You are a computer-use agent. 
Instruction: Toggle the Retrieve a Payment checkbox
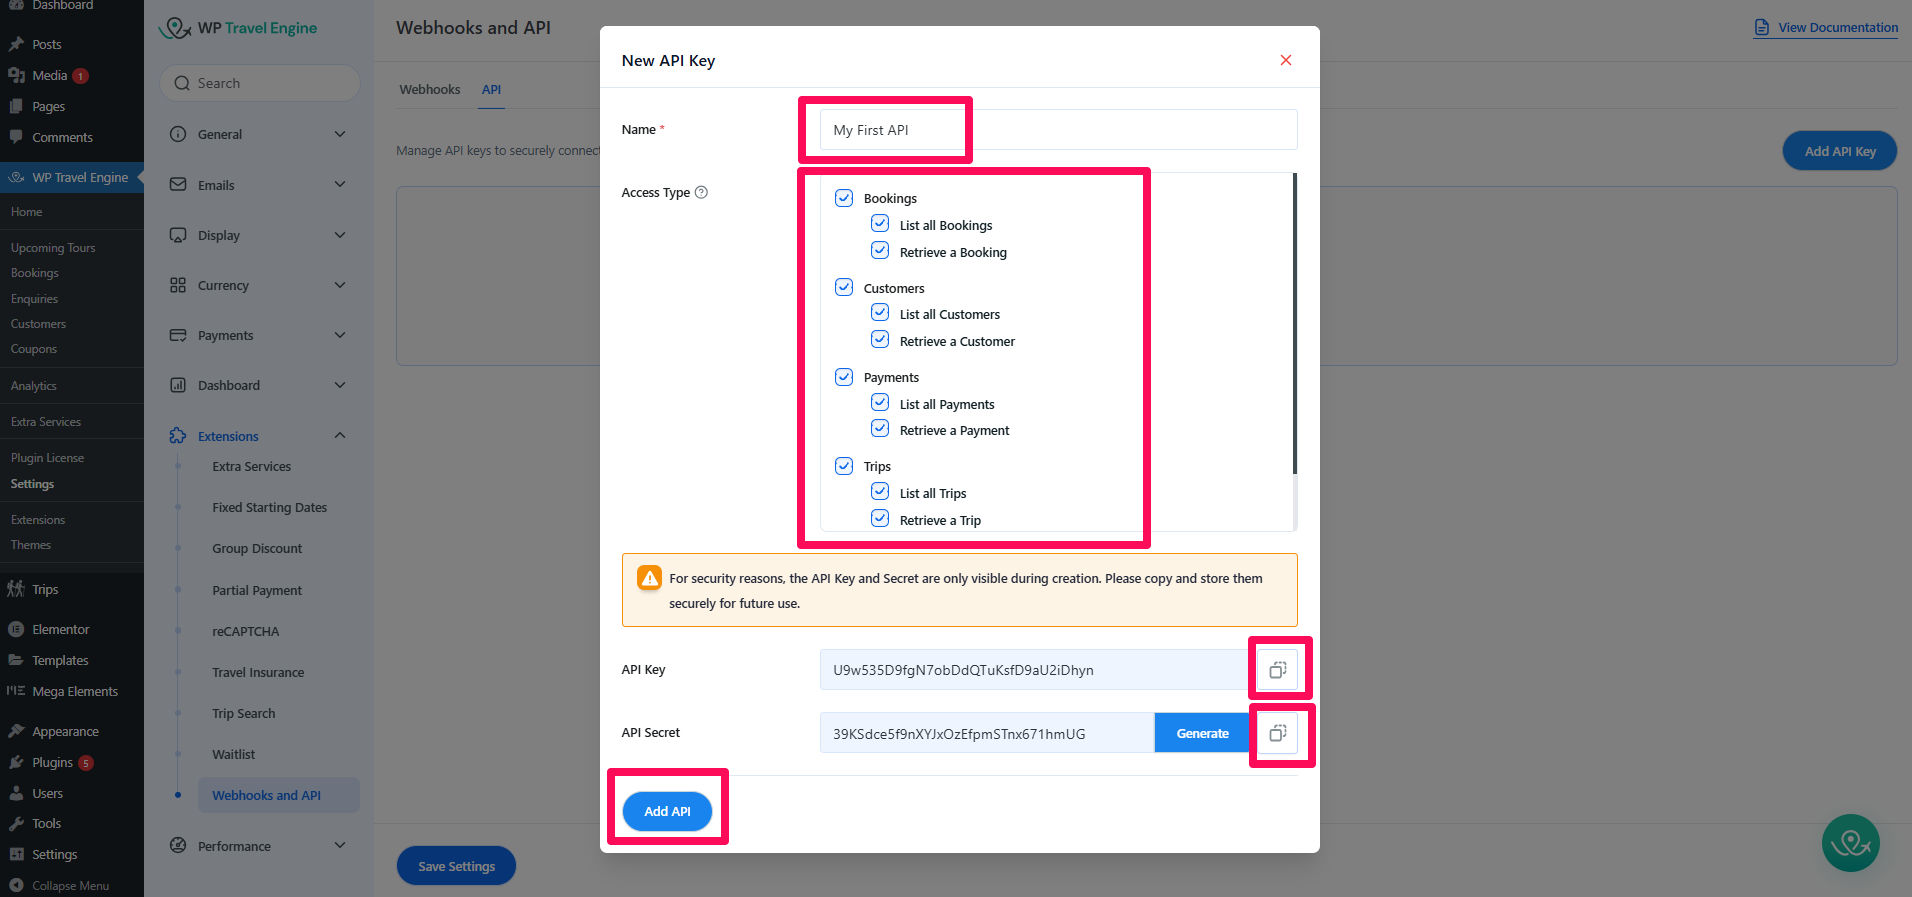pos(880,429)
